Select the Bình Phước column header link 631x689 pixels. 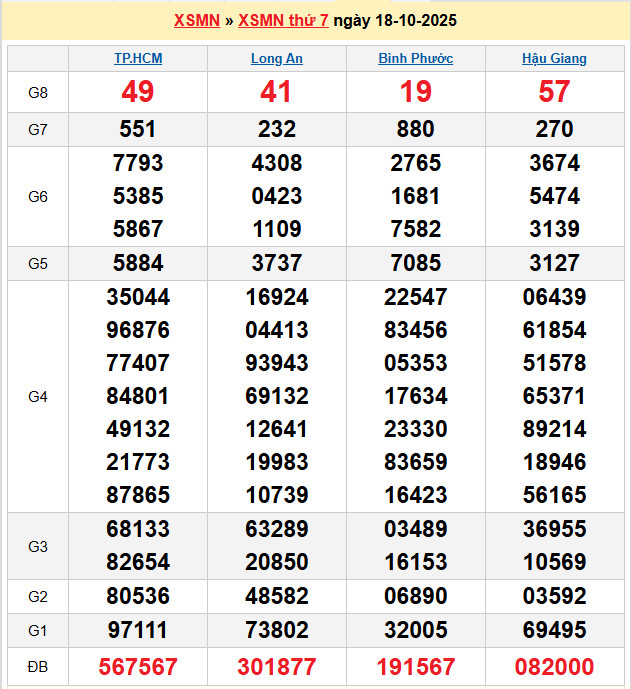pos(415,59)
